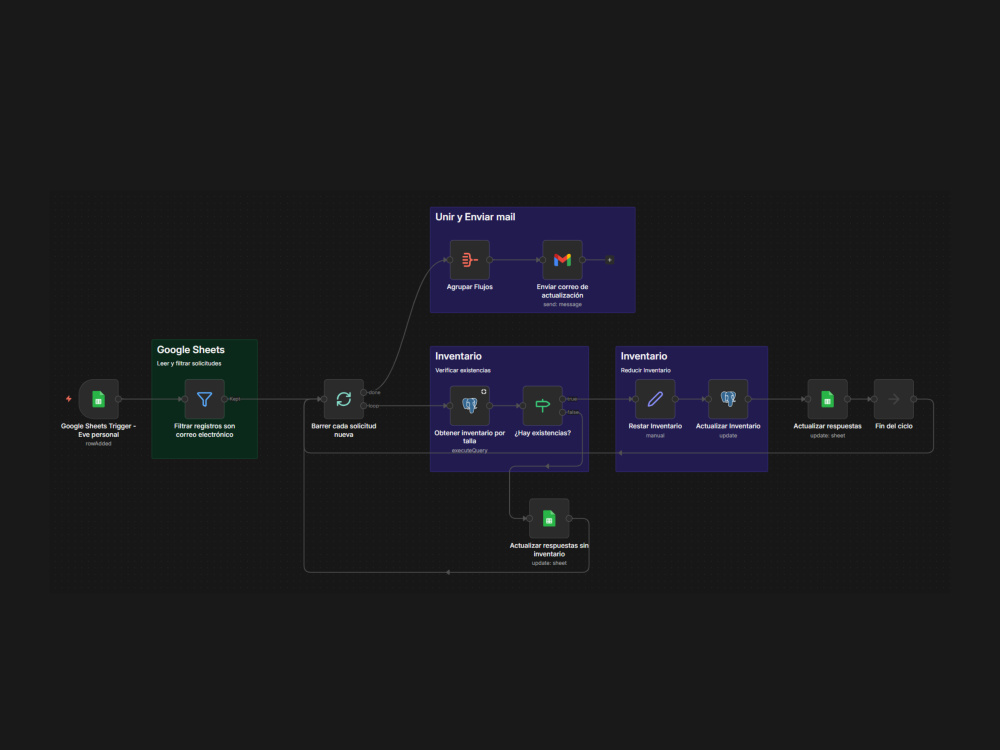The height and width of the screenshot is (750, 1000).
Task: Click the 'Agrupar Flujos' node label
Action: pyautogui.click(x=469, y=287)
